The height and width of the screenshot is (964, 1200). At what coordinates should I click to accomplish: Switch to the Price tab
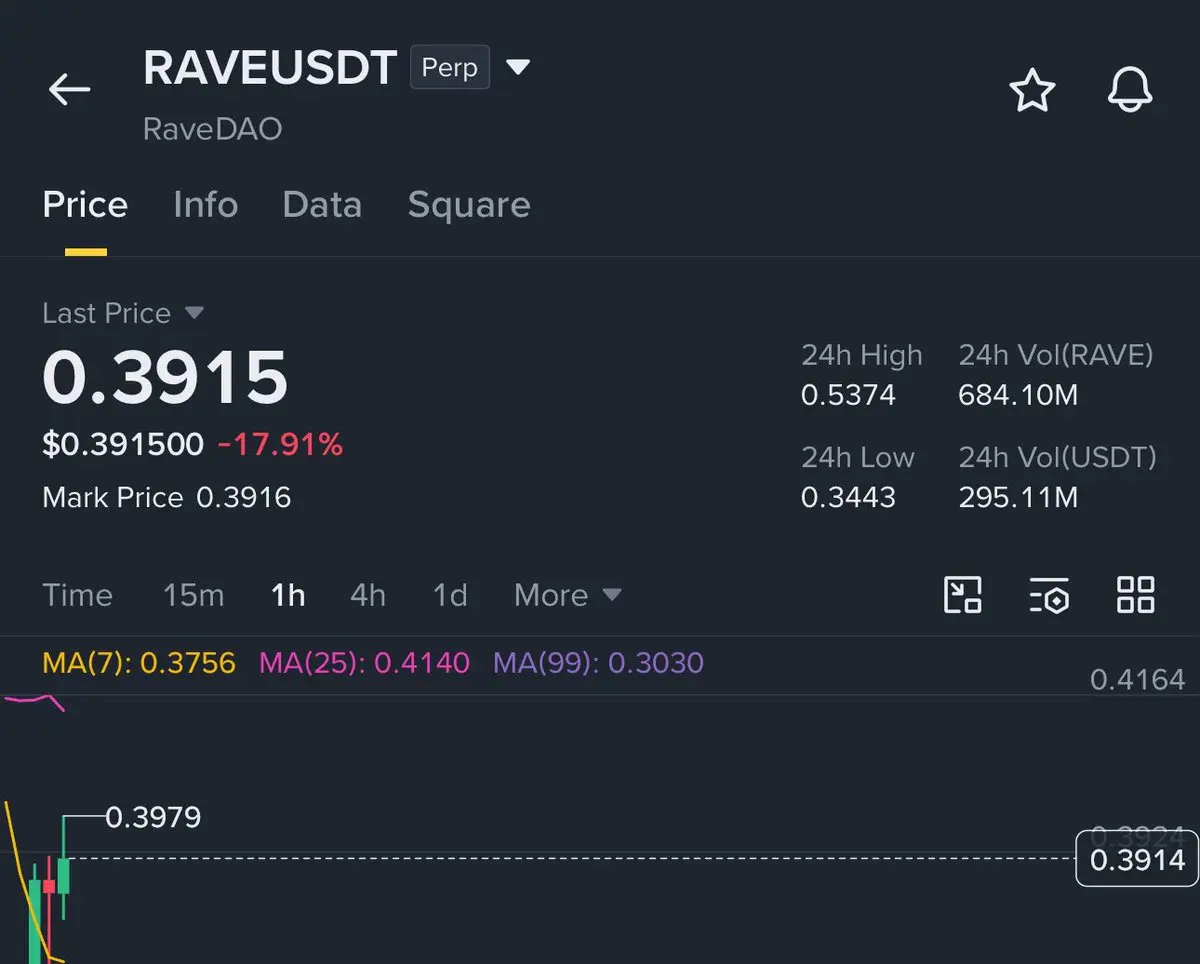point(85,204)
